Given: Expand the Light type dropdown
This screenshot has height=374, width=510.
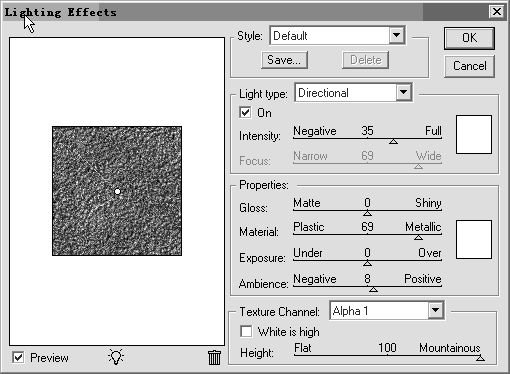Looking at the screenshot, I should point(404,92).
